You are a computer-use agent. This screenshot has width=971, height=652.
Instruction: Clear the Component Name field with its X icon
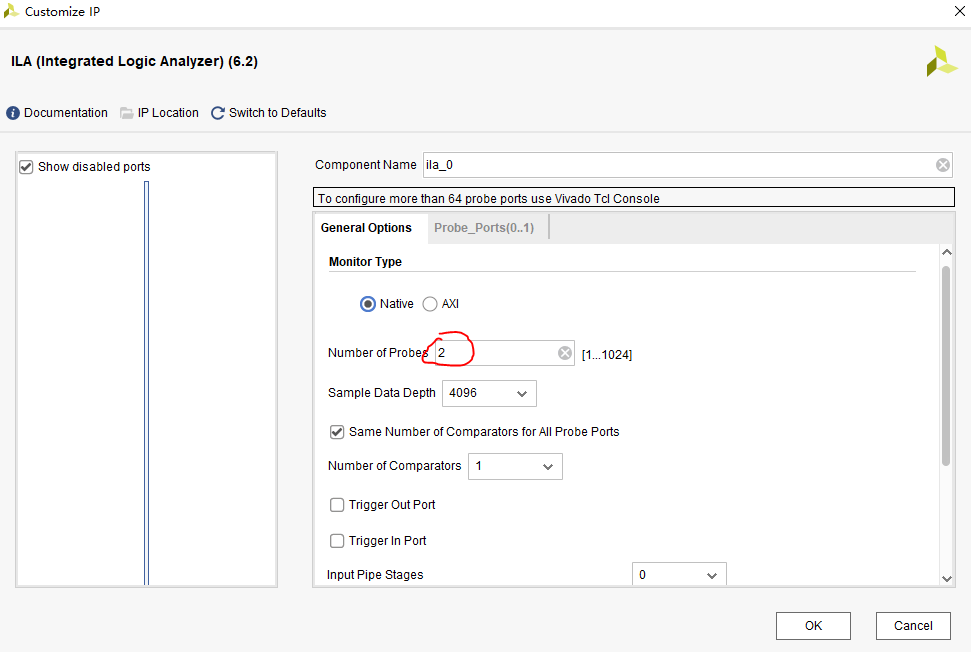click(x=943, y=165)
